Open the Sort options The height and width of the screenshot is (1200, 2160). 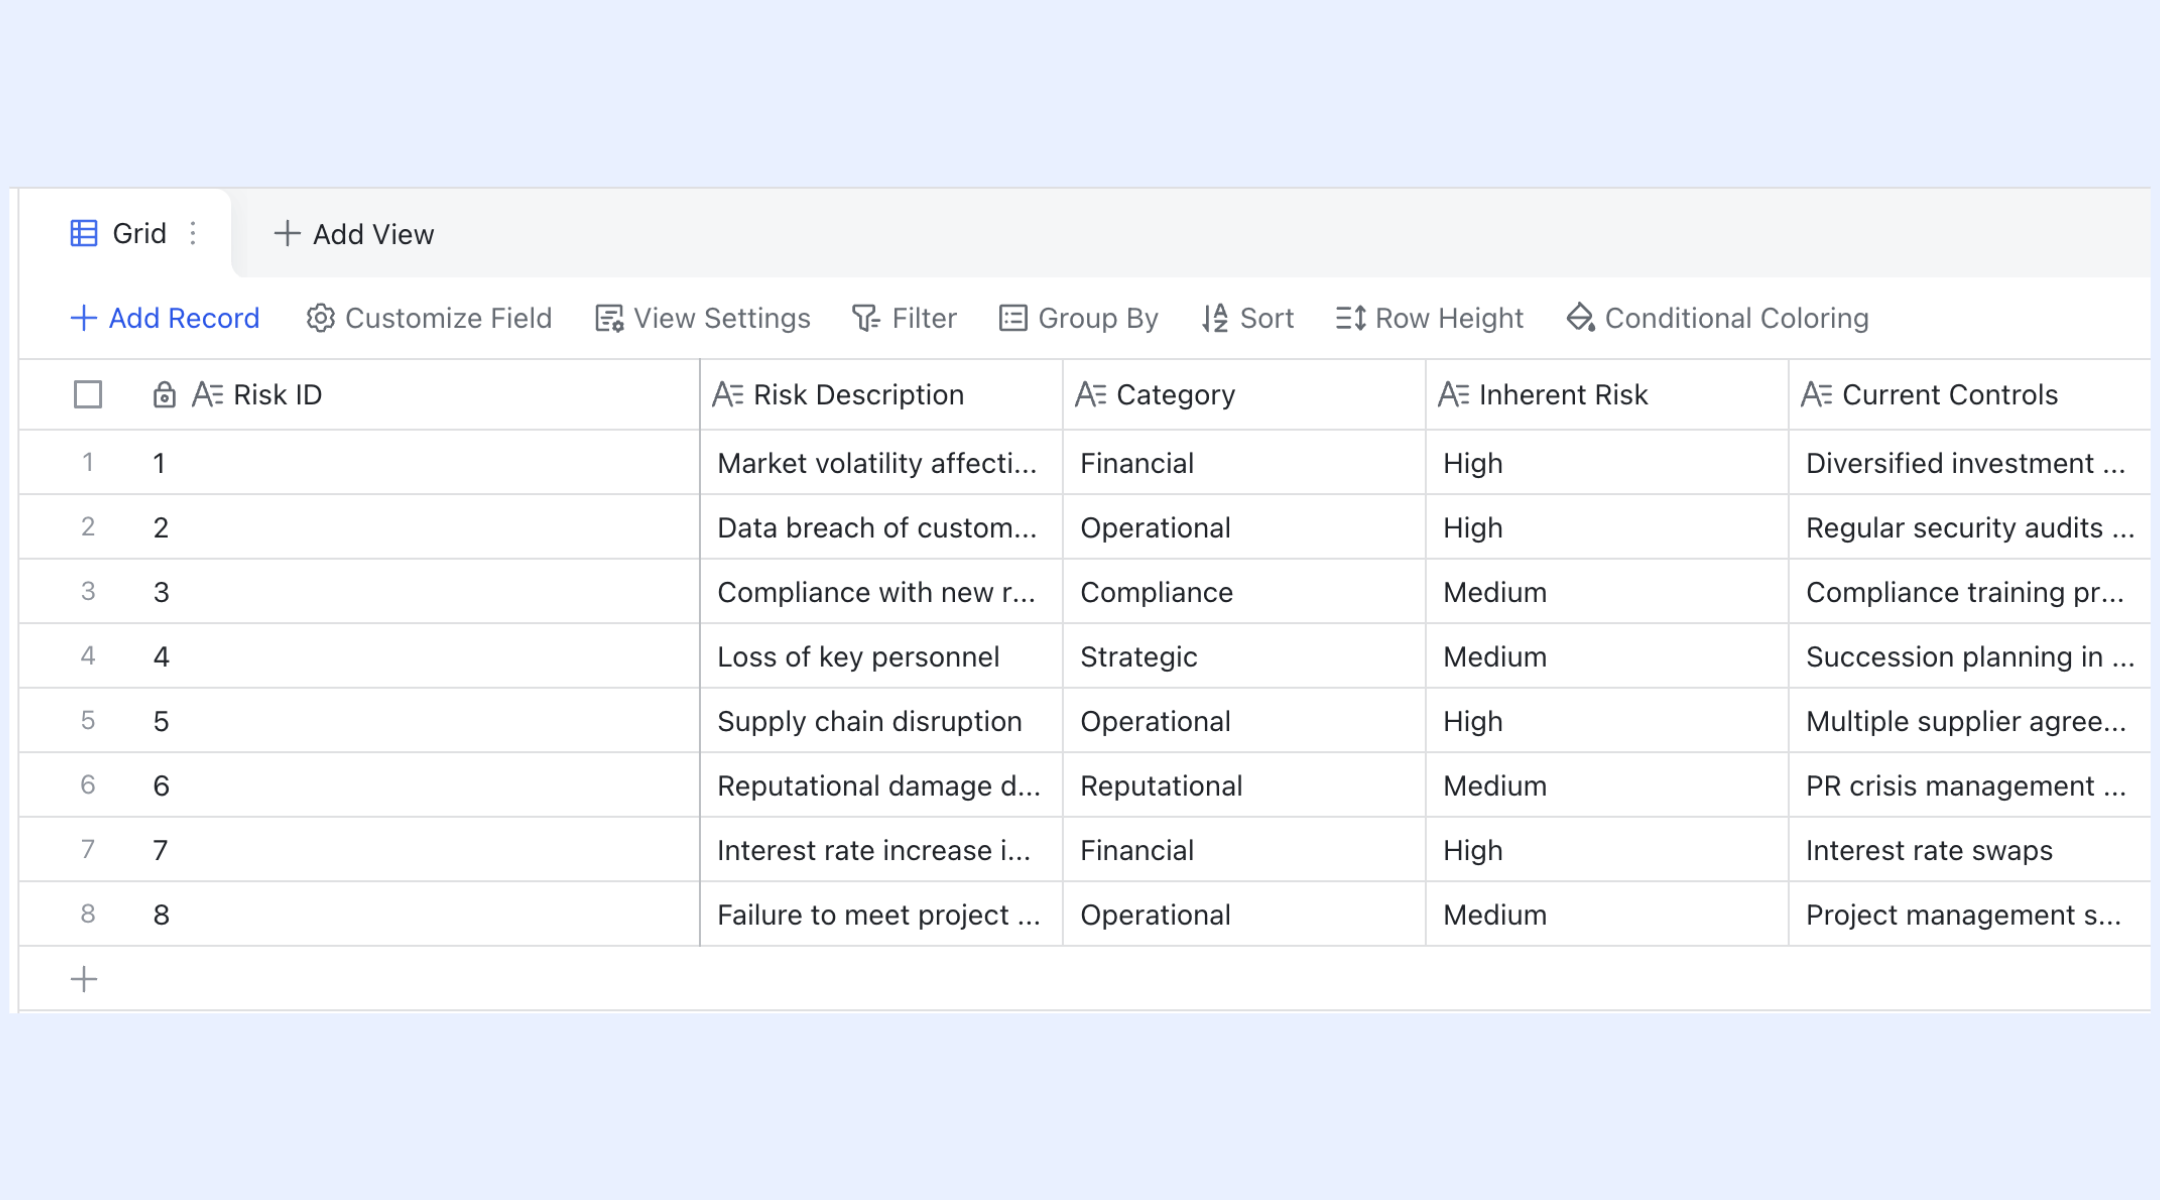pos(1248,318)
